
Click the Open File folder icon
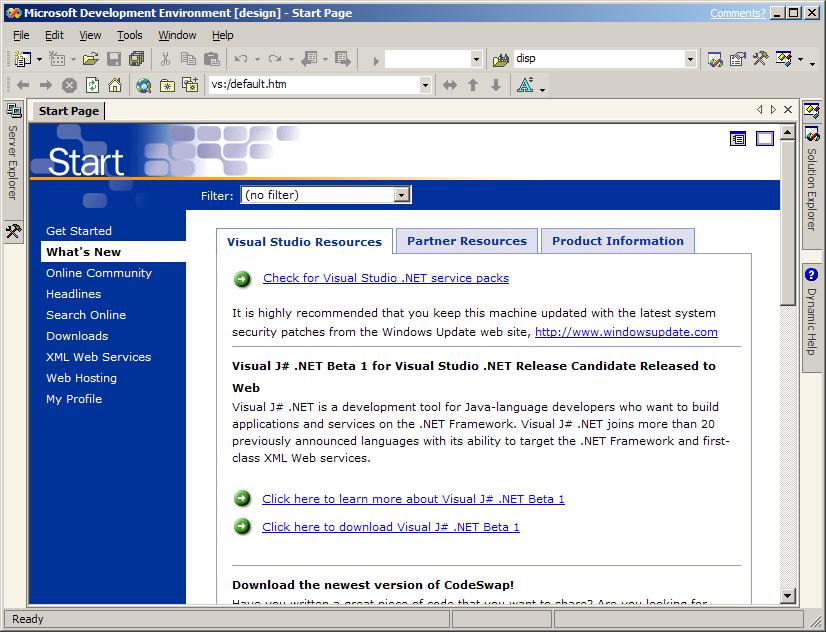tap(91, 59)
